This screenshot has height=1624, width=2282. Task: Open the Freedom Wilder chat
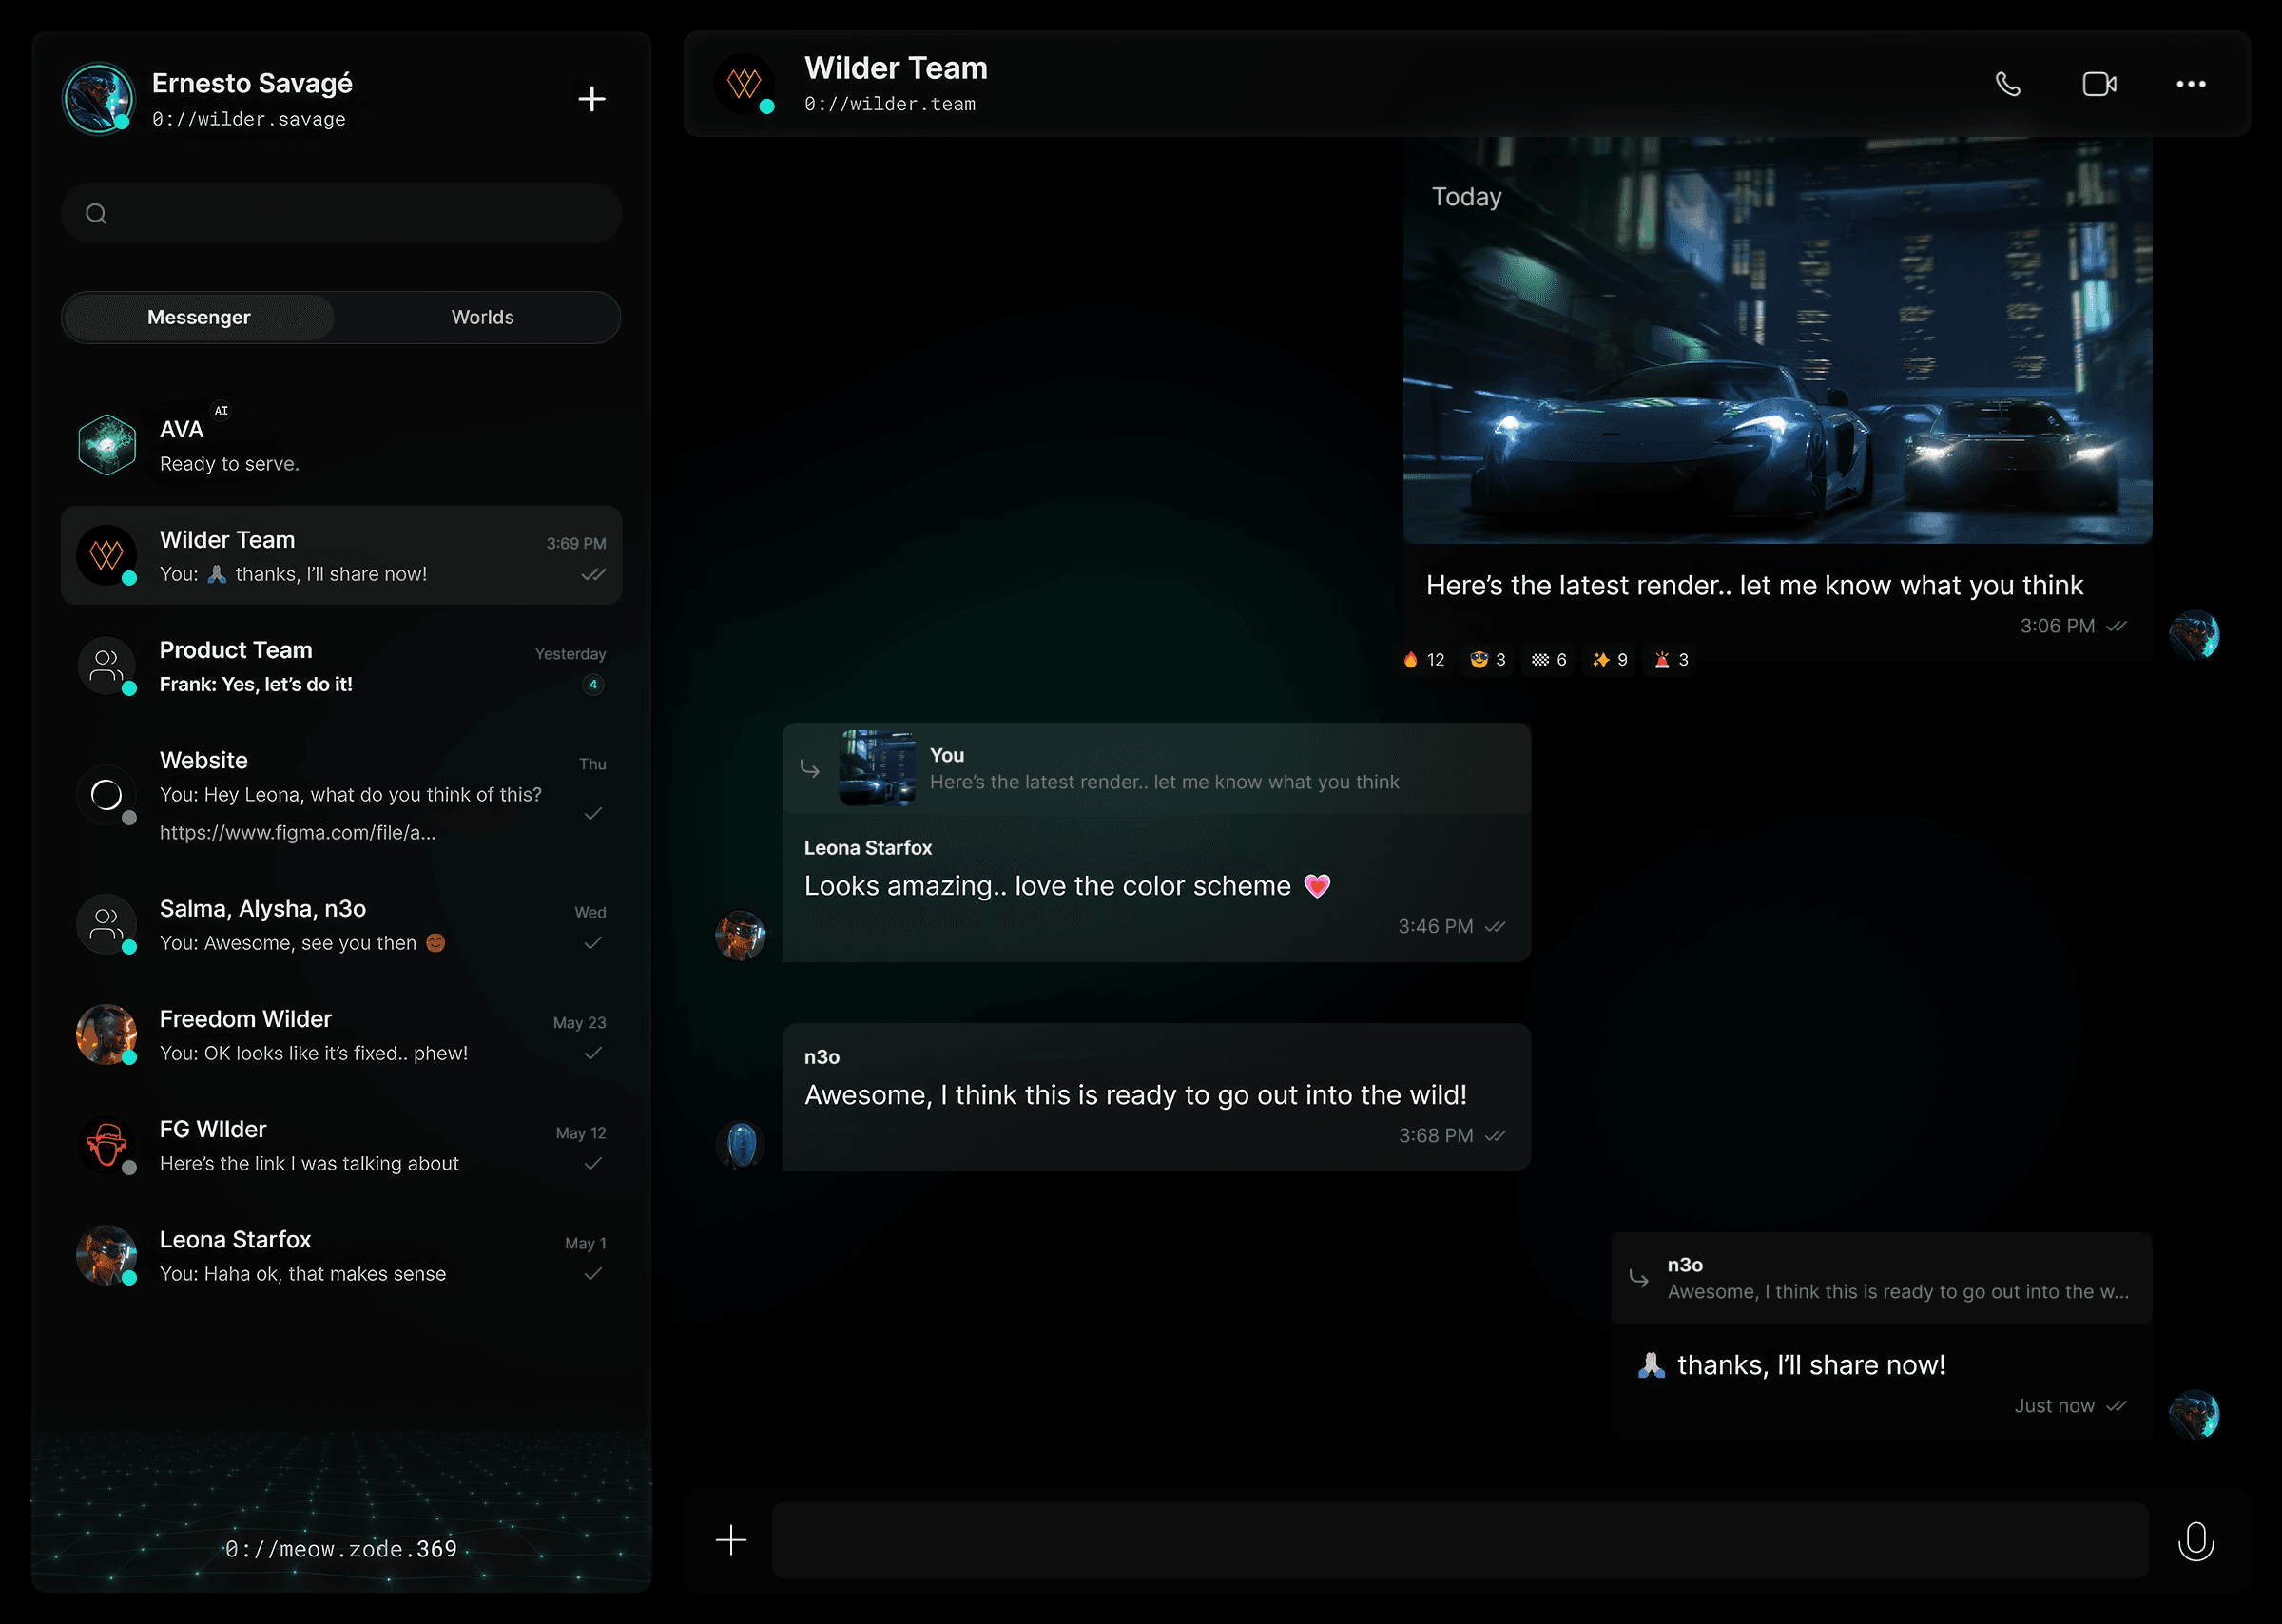[340, 1035]
